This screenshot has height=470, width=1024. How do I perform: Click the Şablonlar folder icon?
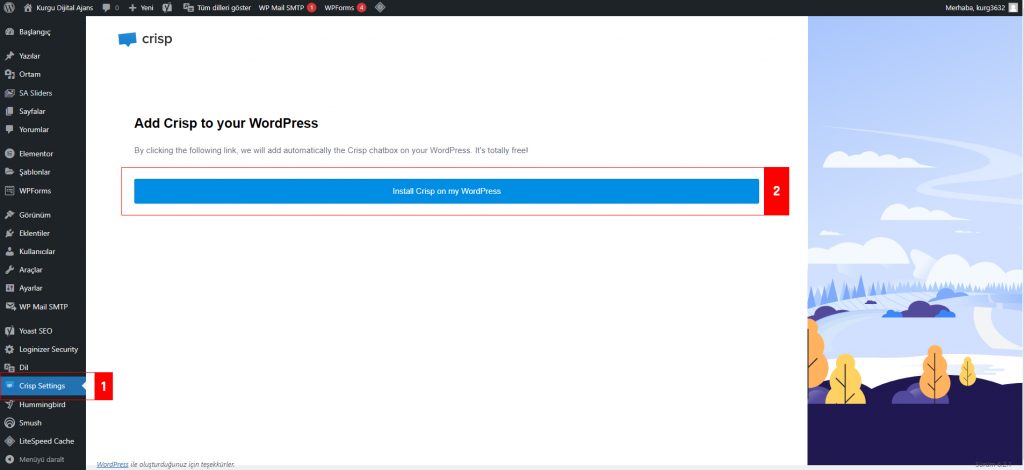pos(9,172)
